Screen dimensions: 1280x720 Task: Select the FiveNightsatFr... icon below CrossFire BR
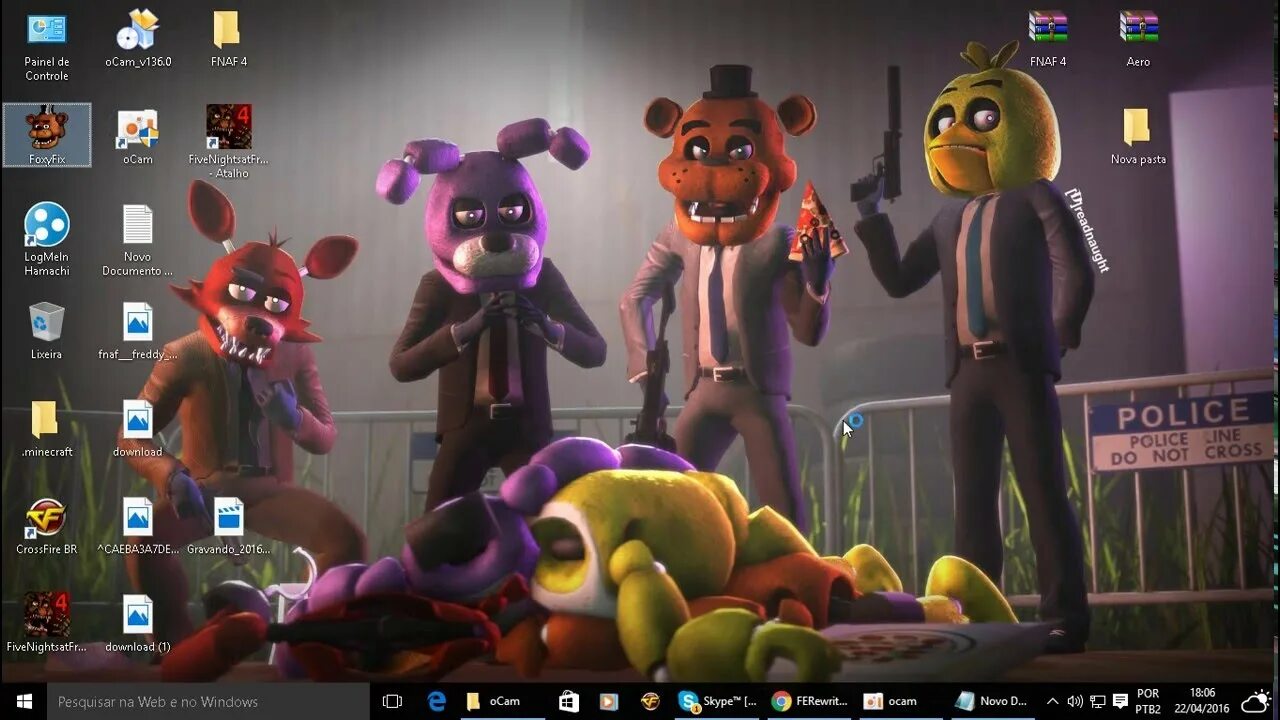tap(46, 623)
